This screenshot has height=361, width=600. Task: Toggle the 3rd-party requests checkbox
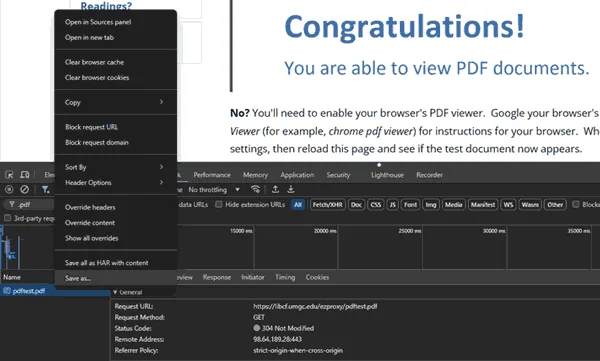click(7, 218)
